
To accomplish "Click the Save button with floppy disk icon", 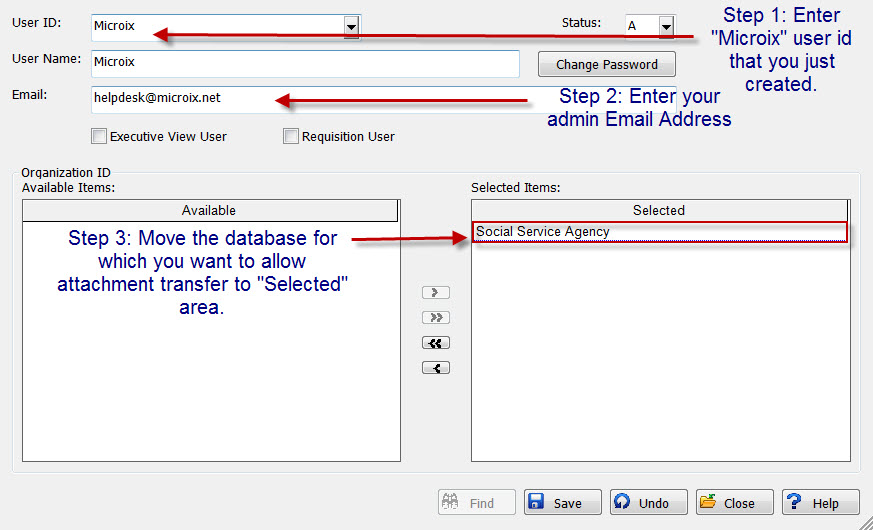I will (562, 503).
